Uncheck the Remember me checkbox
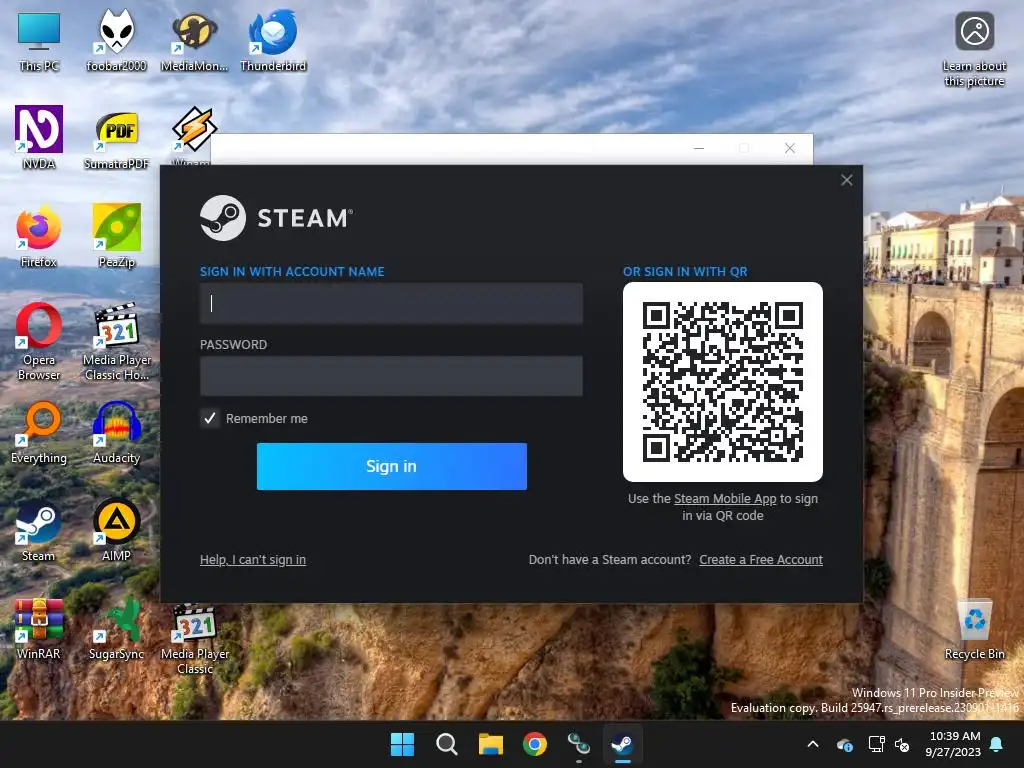This screenshot has width=1024, height=768. point(210,418)
